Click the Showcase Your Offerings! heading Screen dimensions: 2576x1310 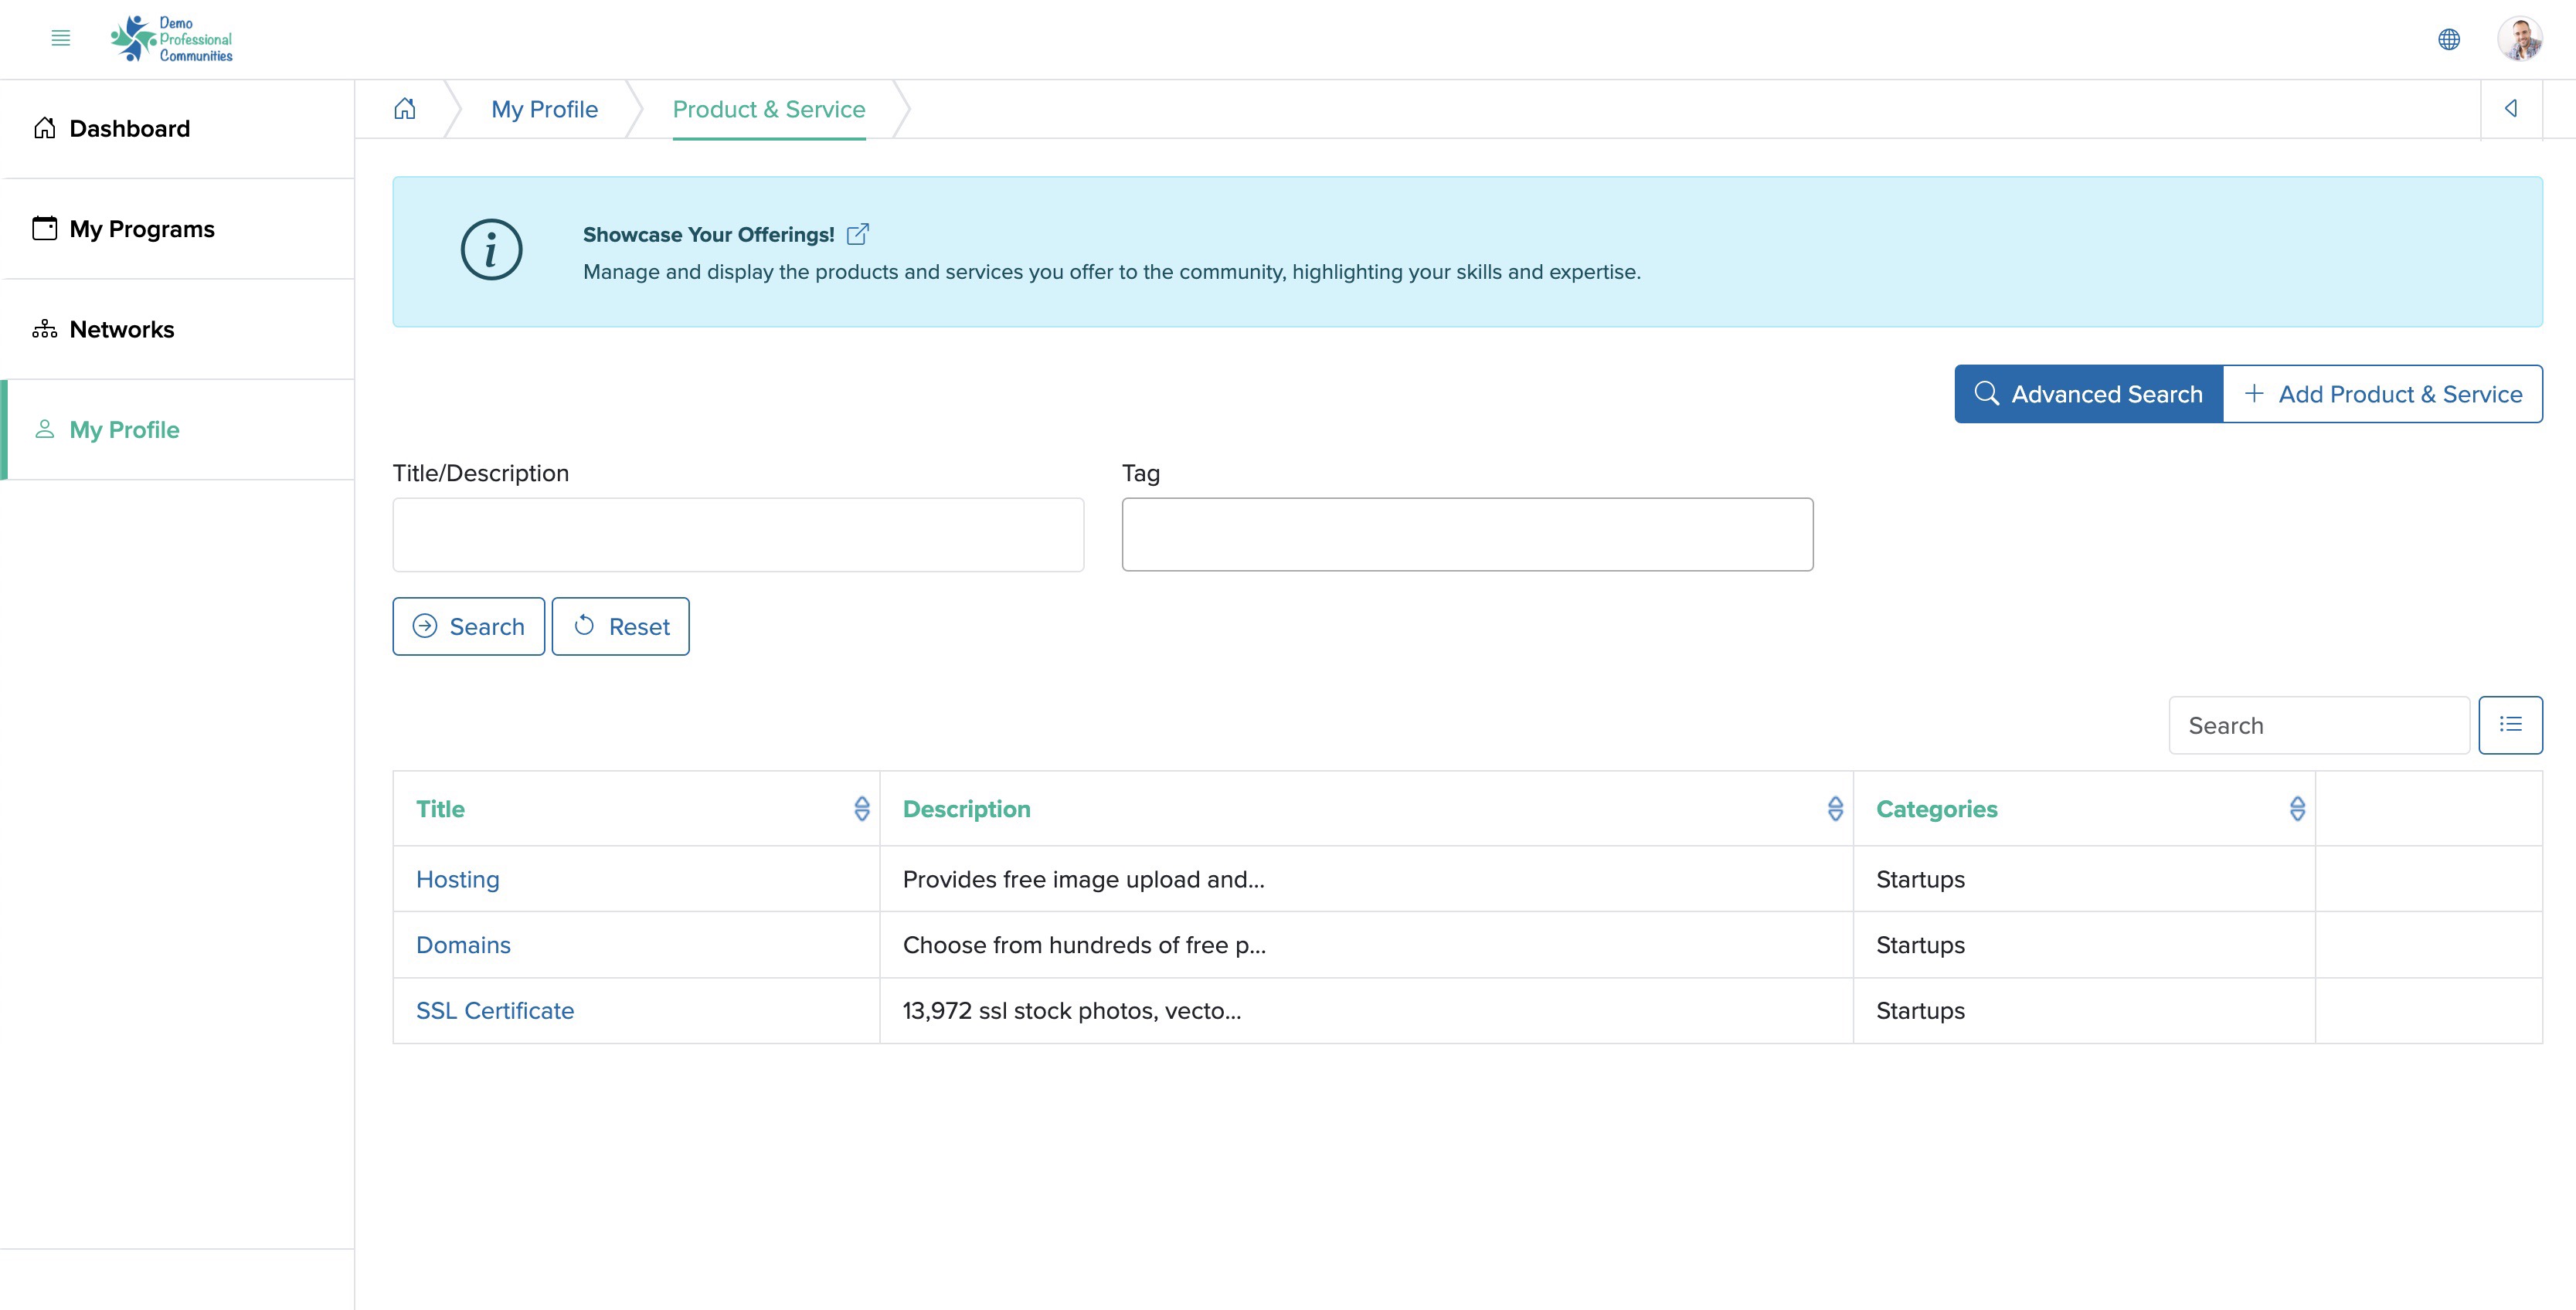(x=708, y=234)
